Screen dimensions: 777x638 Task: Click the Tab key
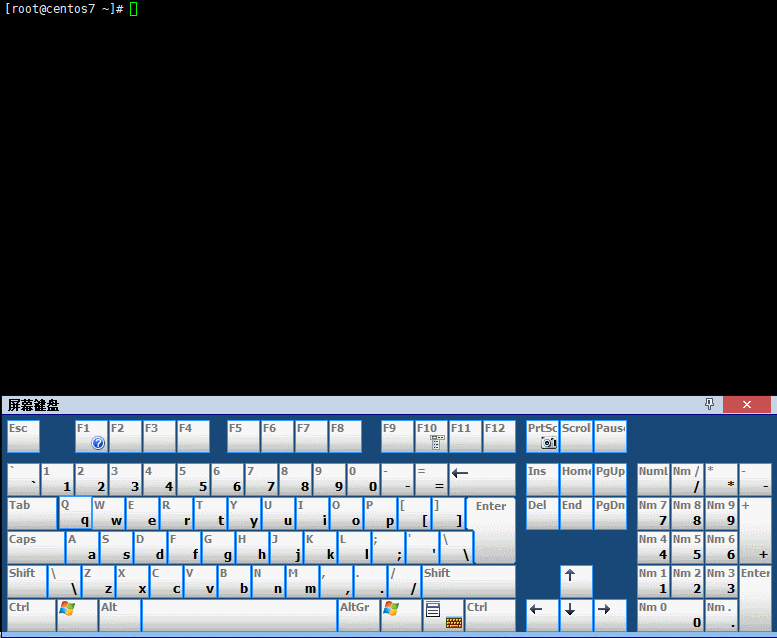pyautogui.click(x=32, y=513)
